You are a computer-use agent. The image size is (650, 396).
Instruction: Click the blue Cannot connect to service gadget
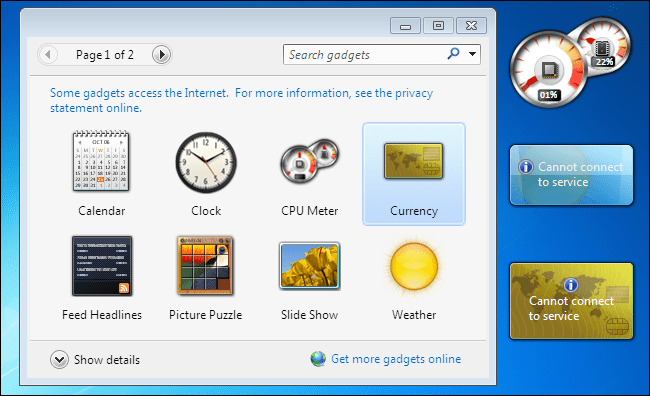click(x=571, y=175)
